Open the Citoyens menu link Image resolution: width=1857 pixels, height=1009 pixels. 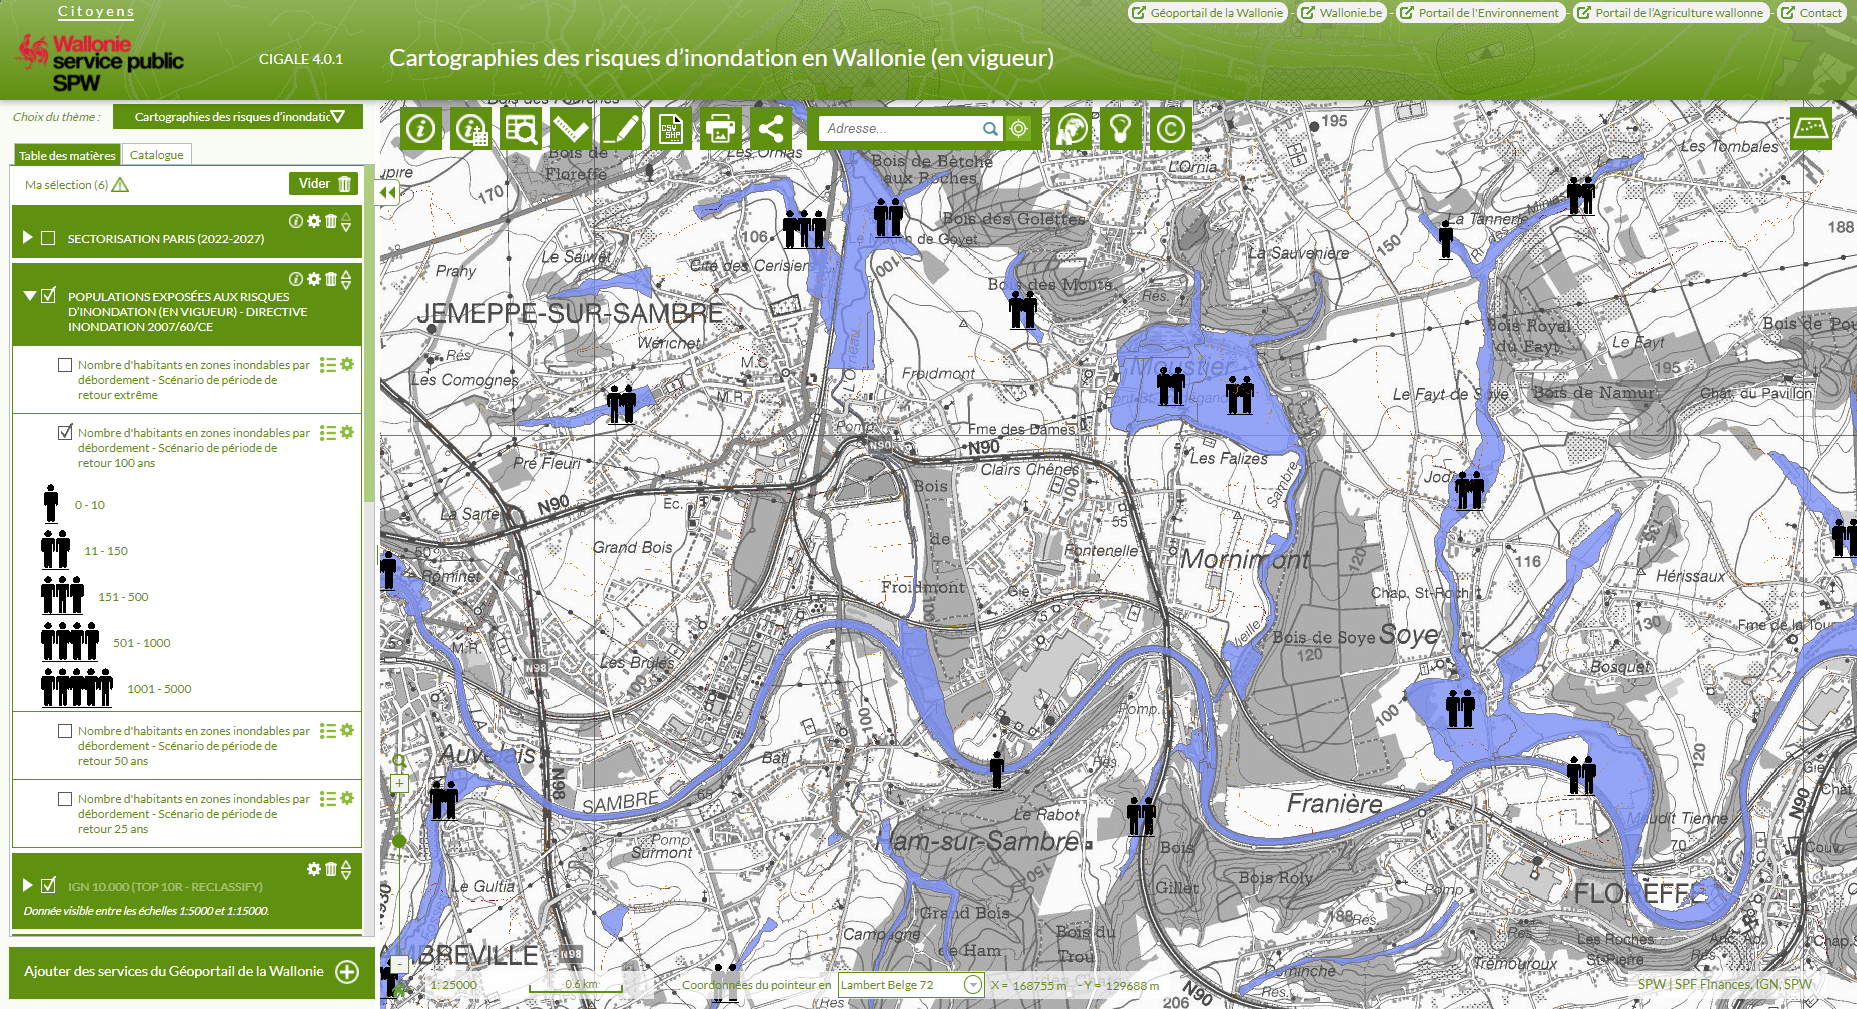point(96,12)
